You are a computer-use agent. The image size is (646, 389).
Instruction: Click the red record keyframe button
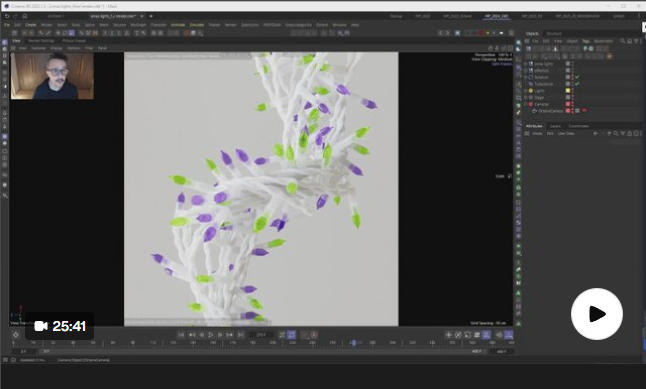pyautogui.click(x=314, y=335)
